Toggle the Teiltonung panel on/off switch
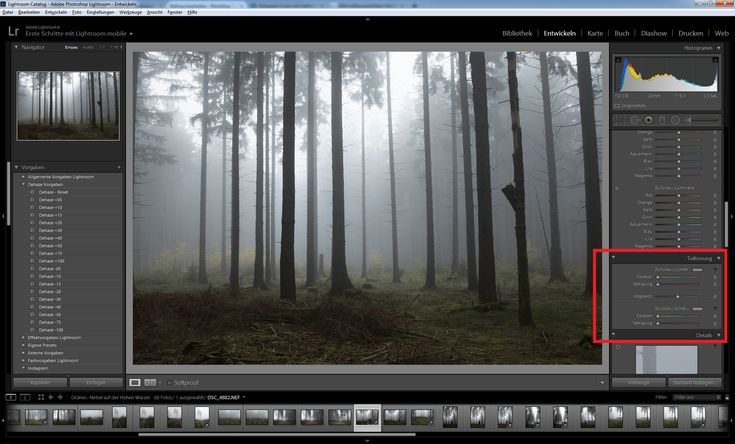Screen dimensions: 735x444 pos(614,258)
